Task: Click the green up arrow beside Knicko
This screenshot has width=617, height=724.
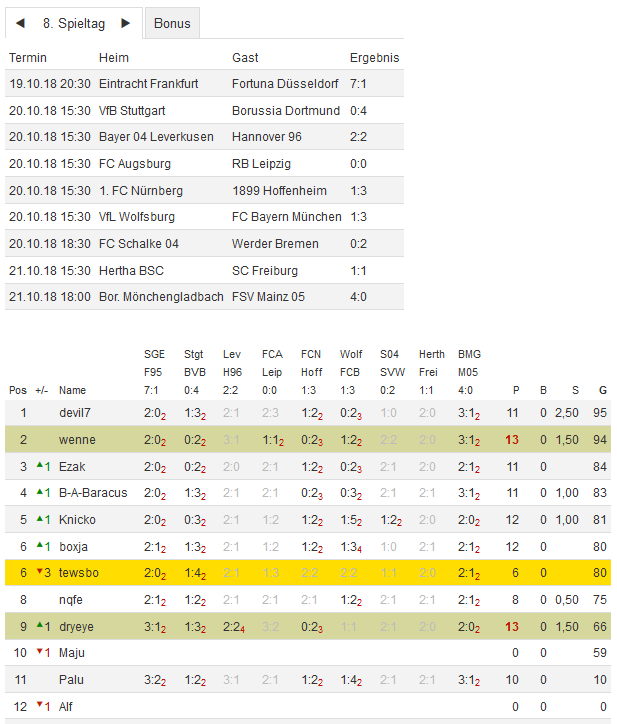Action: tap(40, 519)
